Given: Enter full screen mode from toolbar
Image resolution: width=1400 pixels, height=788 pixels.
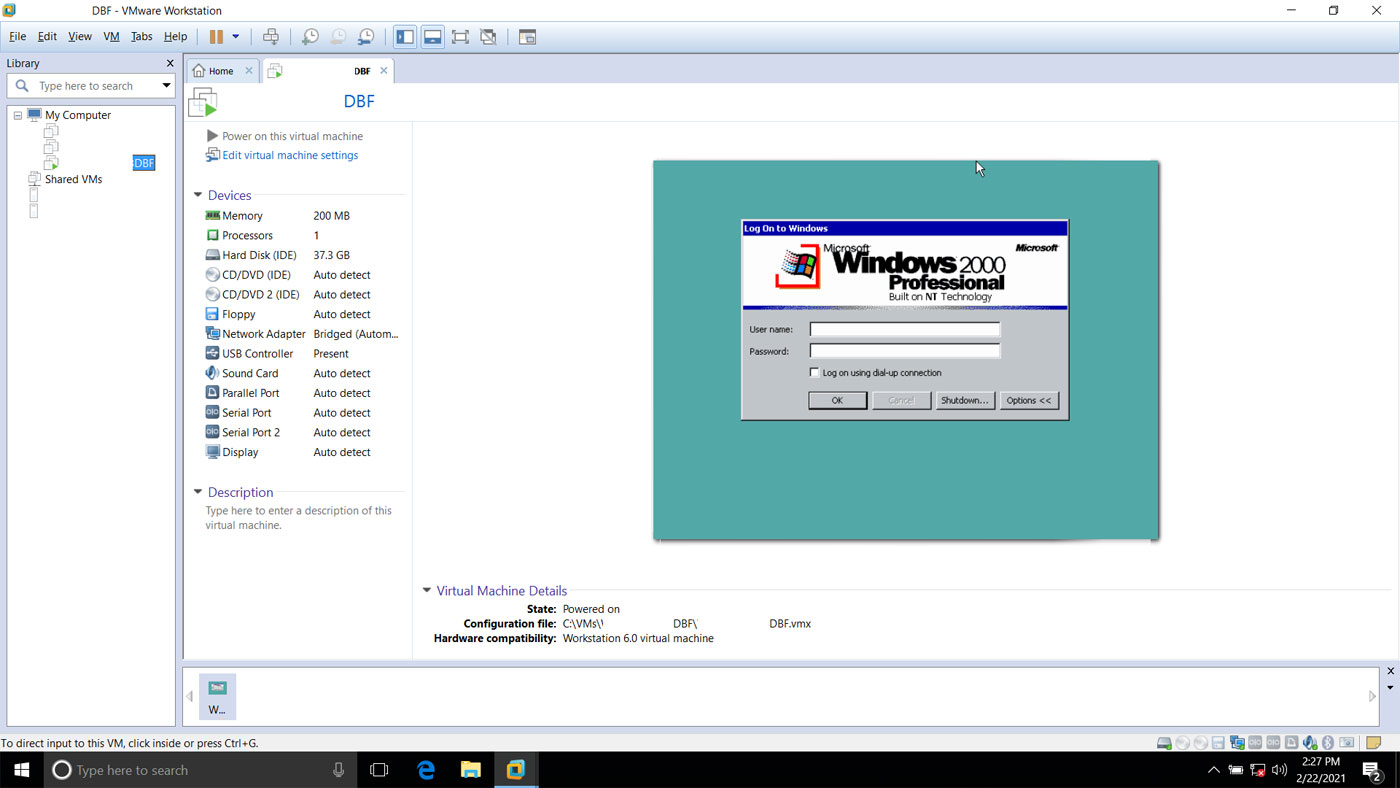Looking at the screenshot, I should [x=460, y=37].
